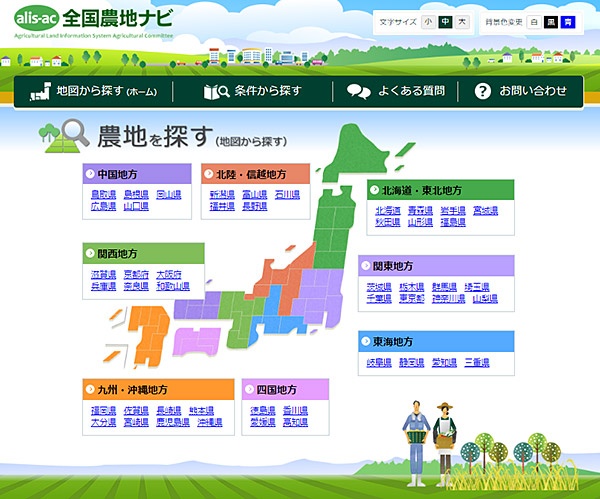This screenshot has width=600, height=499.
Task: Open the 山梨県 link
Action: point(485,298)
